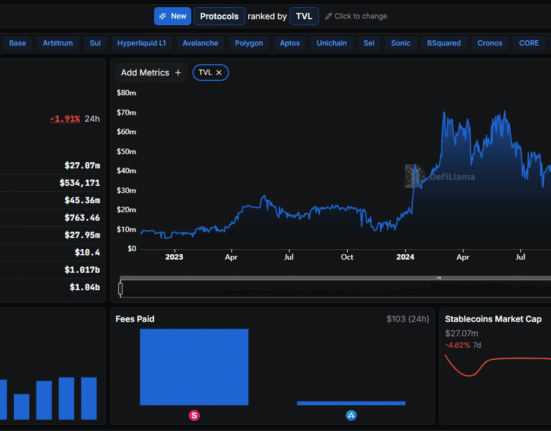This screenshot has height=431, width=551.
Task: Click the New button with sparkle icon
Action: tap(172, 16)
